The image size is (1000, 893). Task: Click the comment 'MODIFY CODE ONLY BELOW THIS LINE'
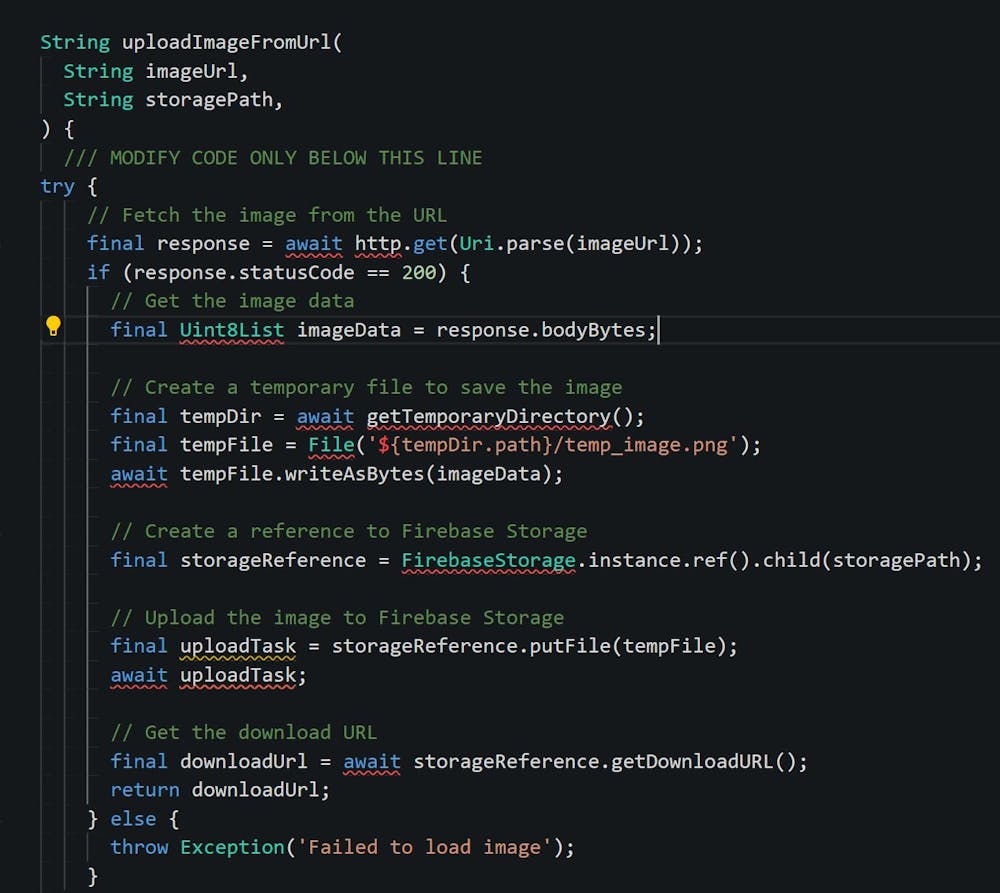296,158
